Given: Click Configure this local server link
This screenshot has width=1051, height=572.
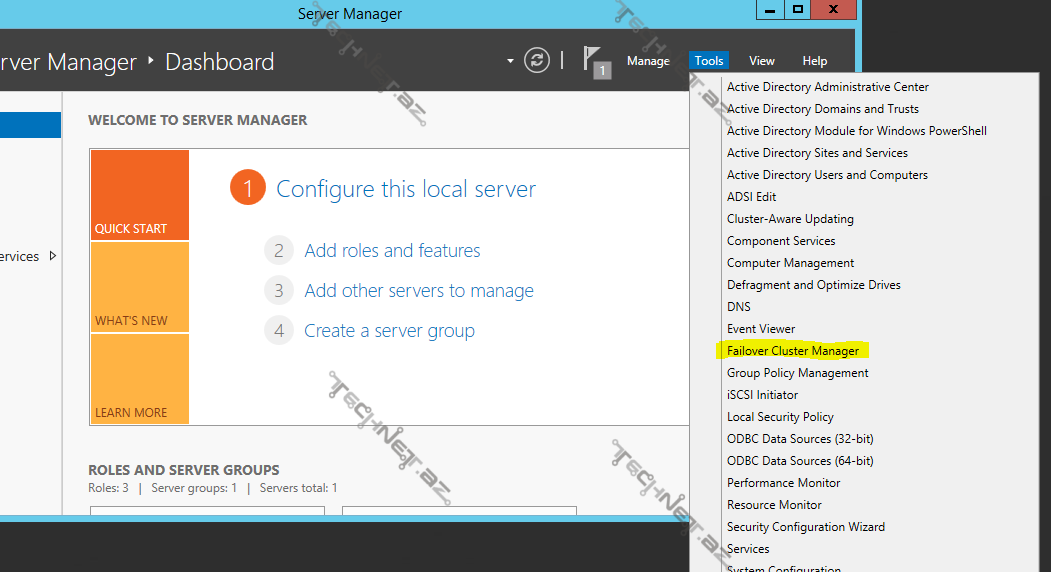Looking at the screenshot, I should [x=406, y=189].
